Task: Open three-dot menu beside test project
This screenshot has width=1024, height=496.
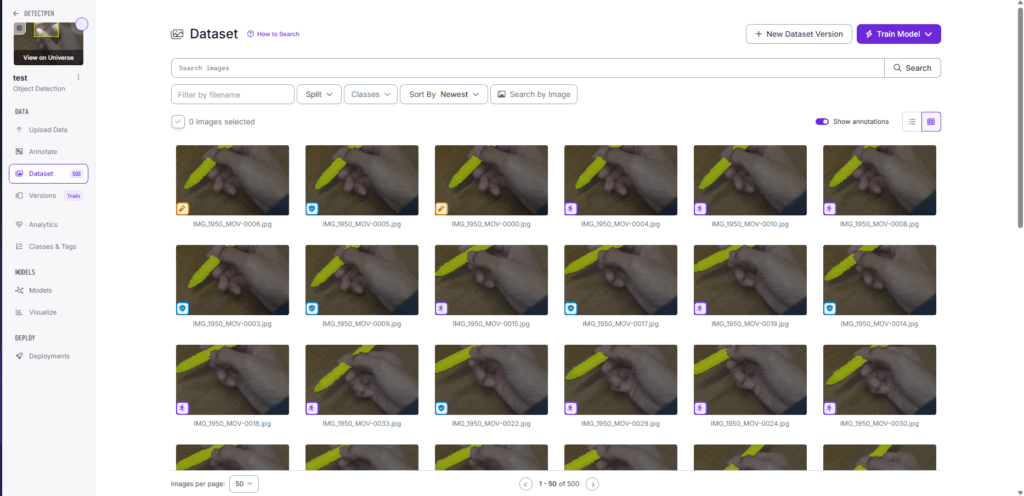Action: point(79,77)
